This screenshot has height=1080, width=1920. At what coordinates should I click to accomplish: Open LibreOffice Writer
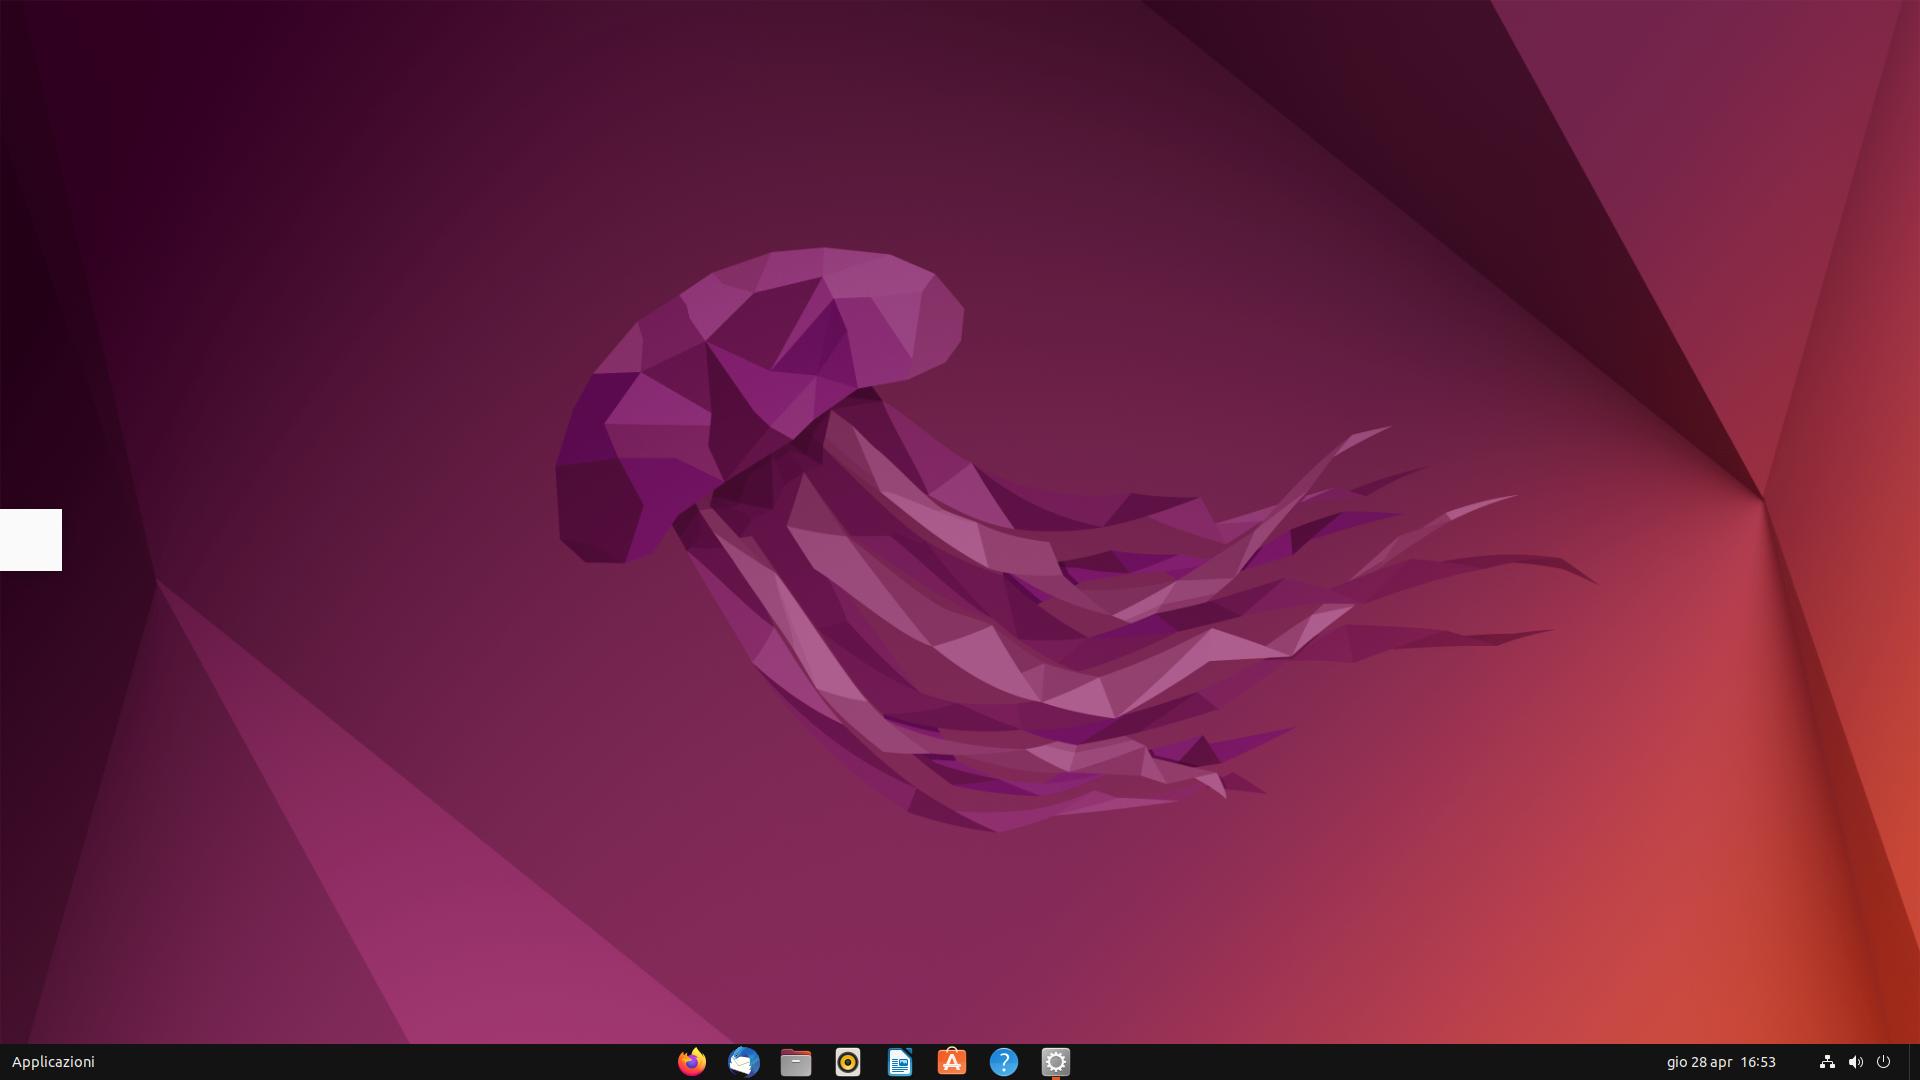point(900,1062)
